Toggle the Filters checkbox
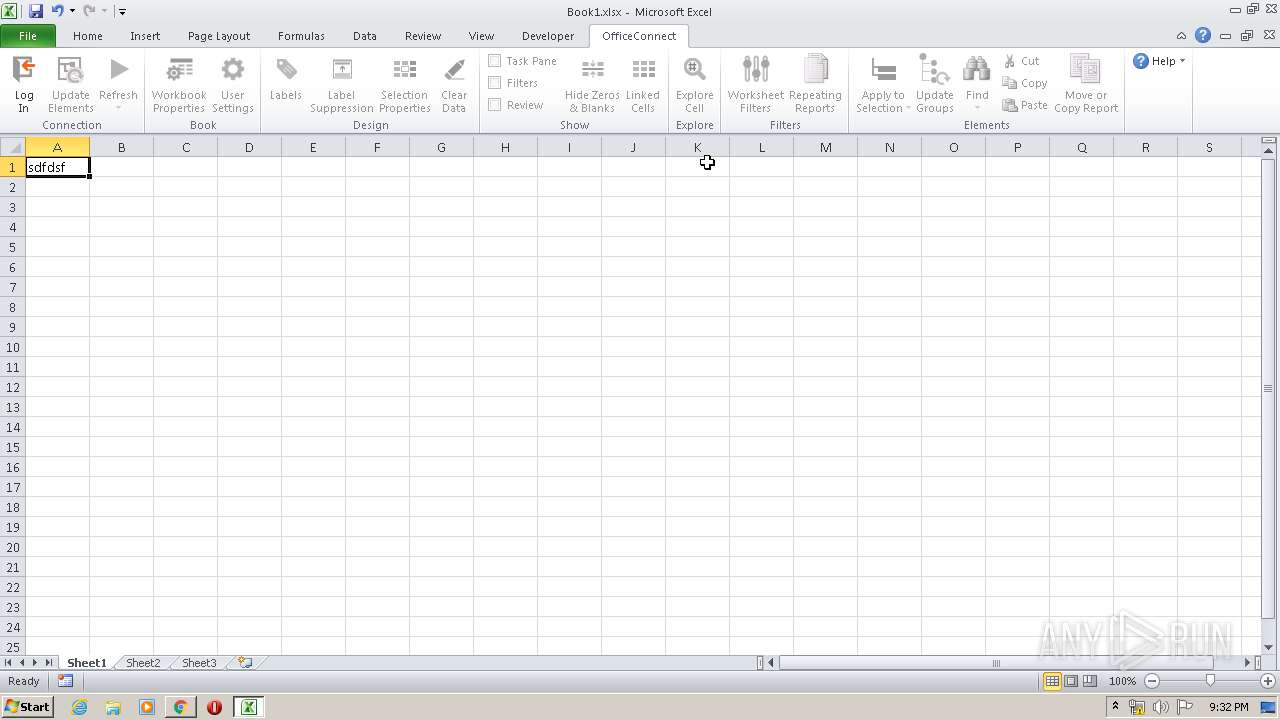The width and height of the screenshot is (1280, 720). [x=494, y=83]
